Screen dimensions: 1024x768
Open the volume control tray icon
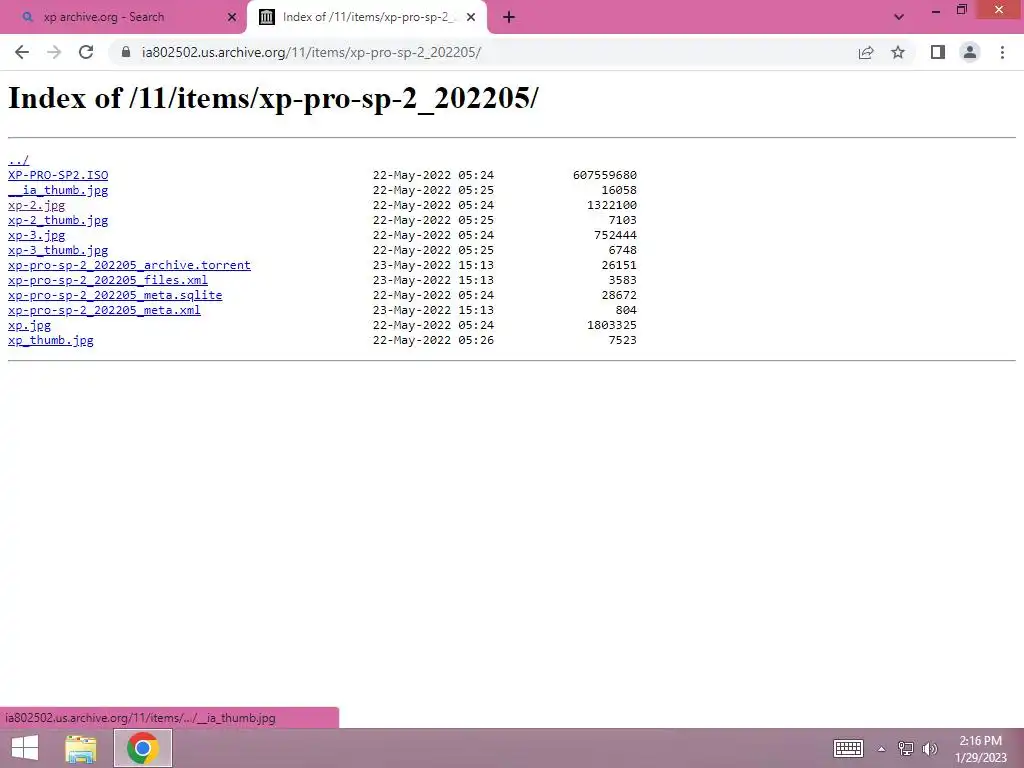(930, 748)
